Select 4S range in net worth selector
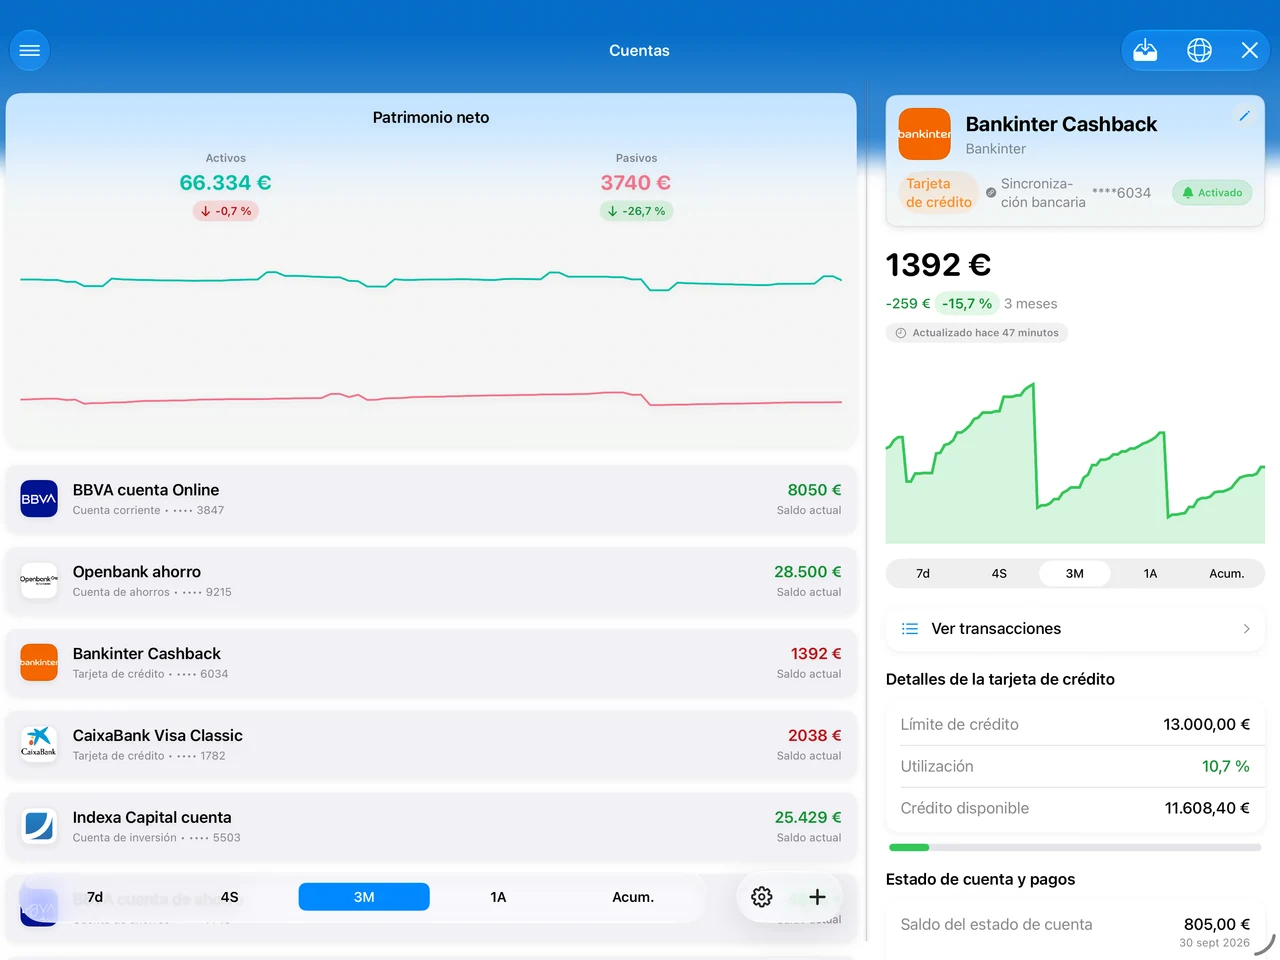1280x960 pixels. click(230, 897)
